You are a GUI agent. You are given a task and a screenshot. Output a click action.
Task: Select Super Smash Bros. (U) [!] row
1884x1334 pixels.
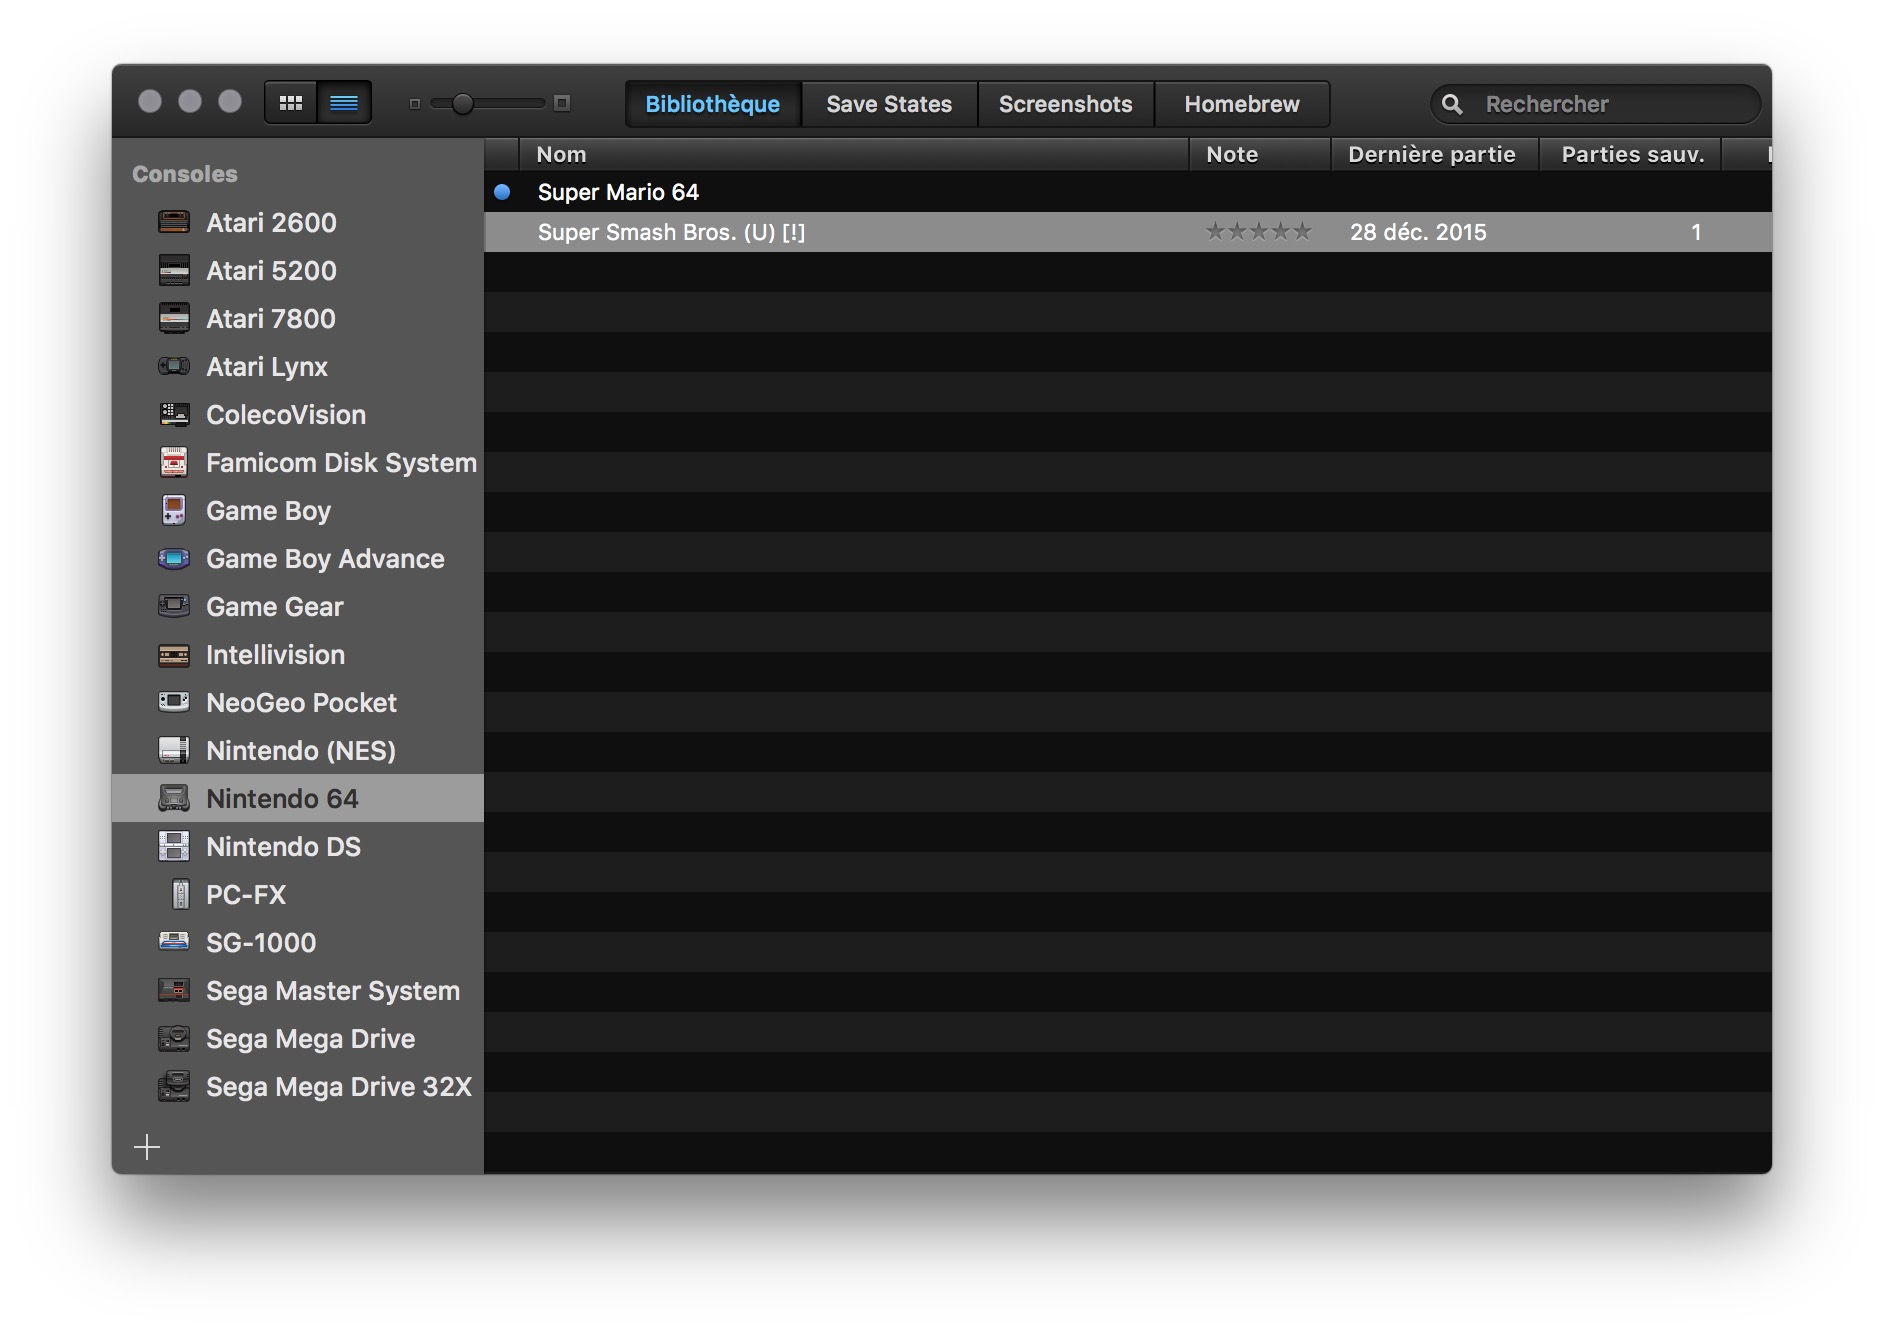click(1128, 232)
